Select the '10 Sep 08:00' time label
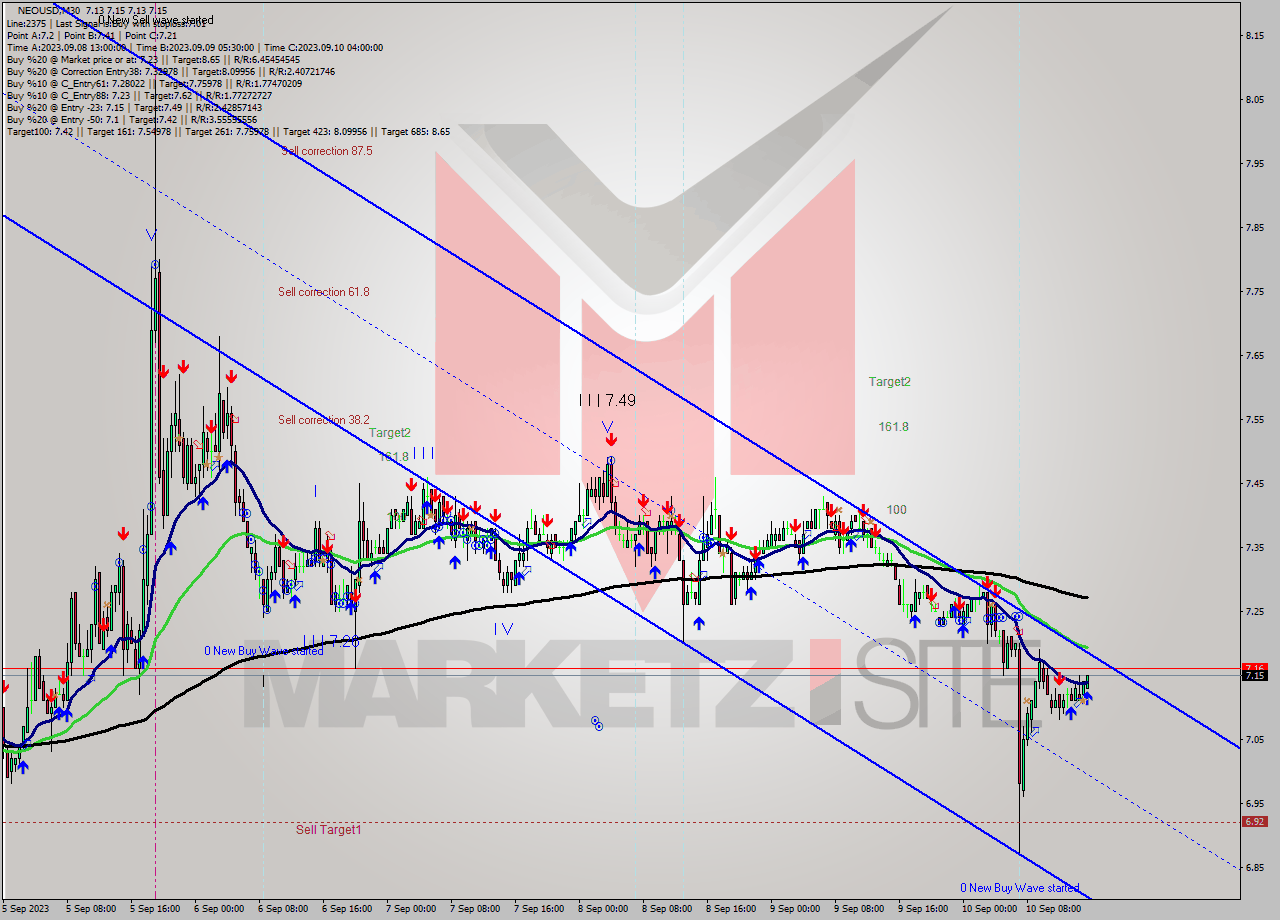Viewport: 1280px width, 920px height. [1052, 909]
